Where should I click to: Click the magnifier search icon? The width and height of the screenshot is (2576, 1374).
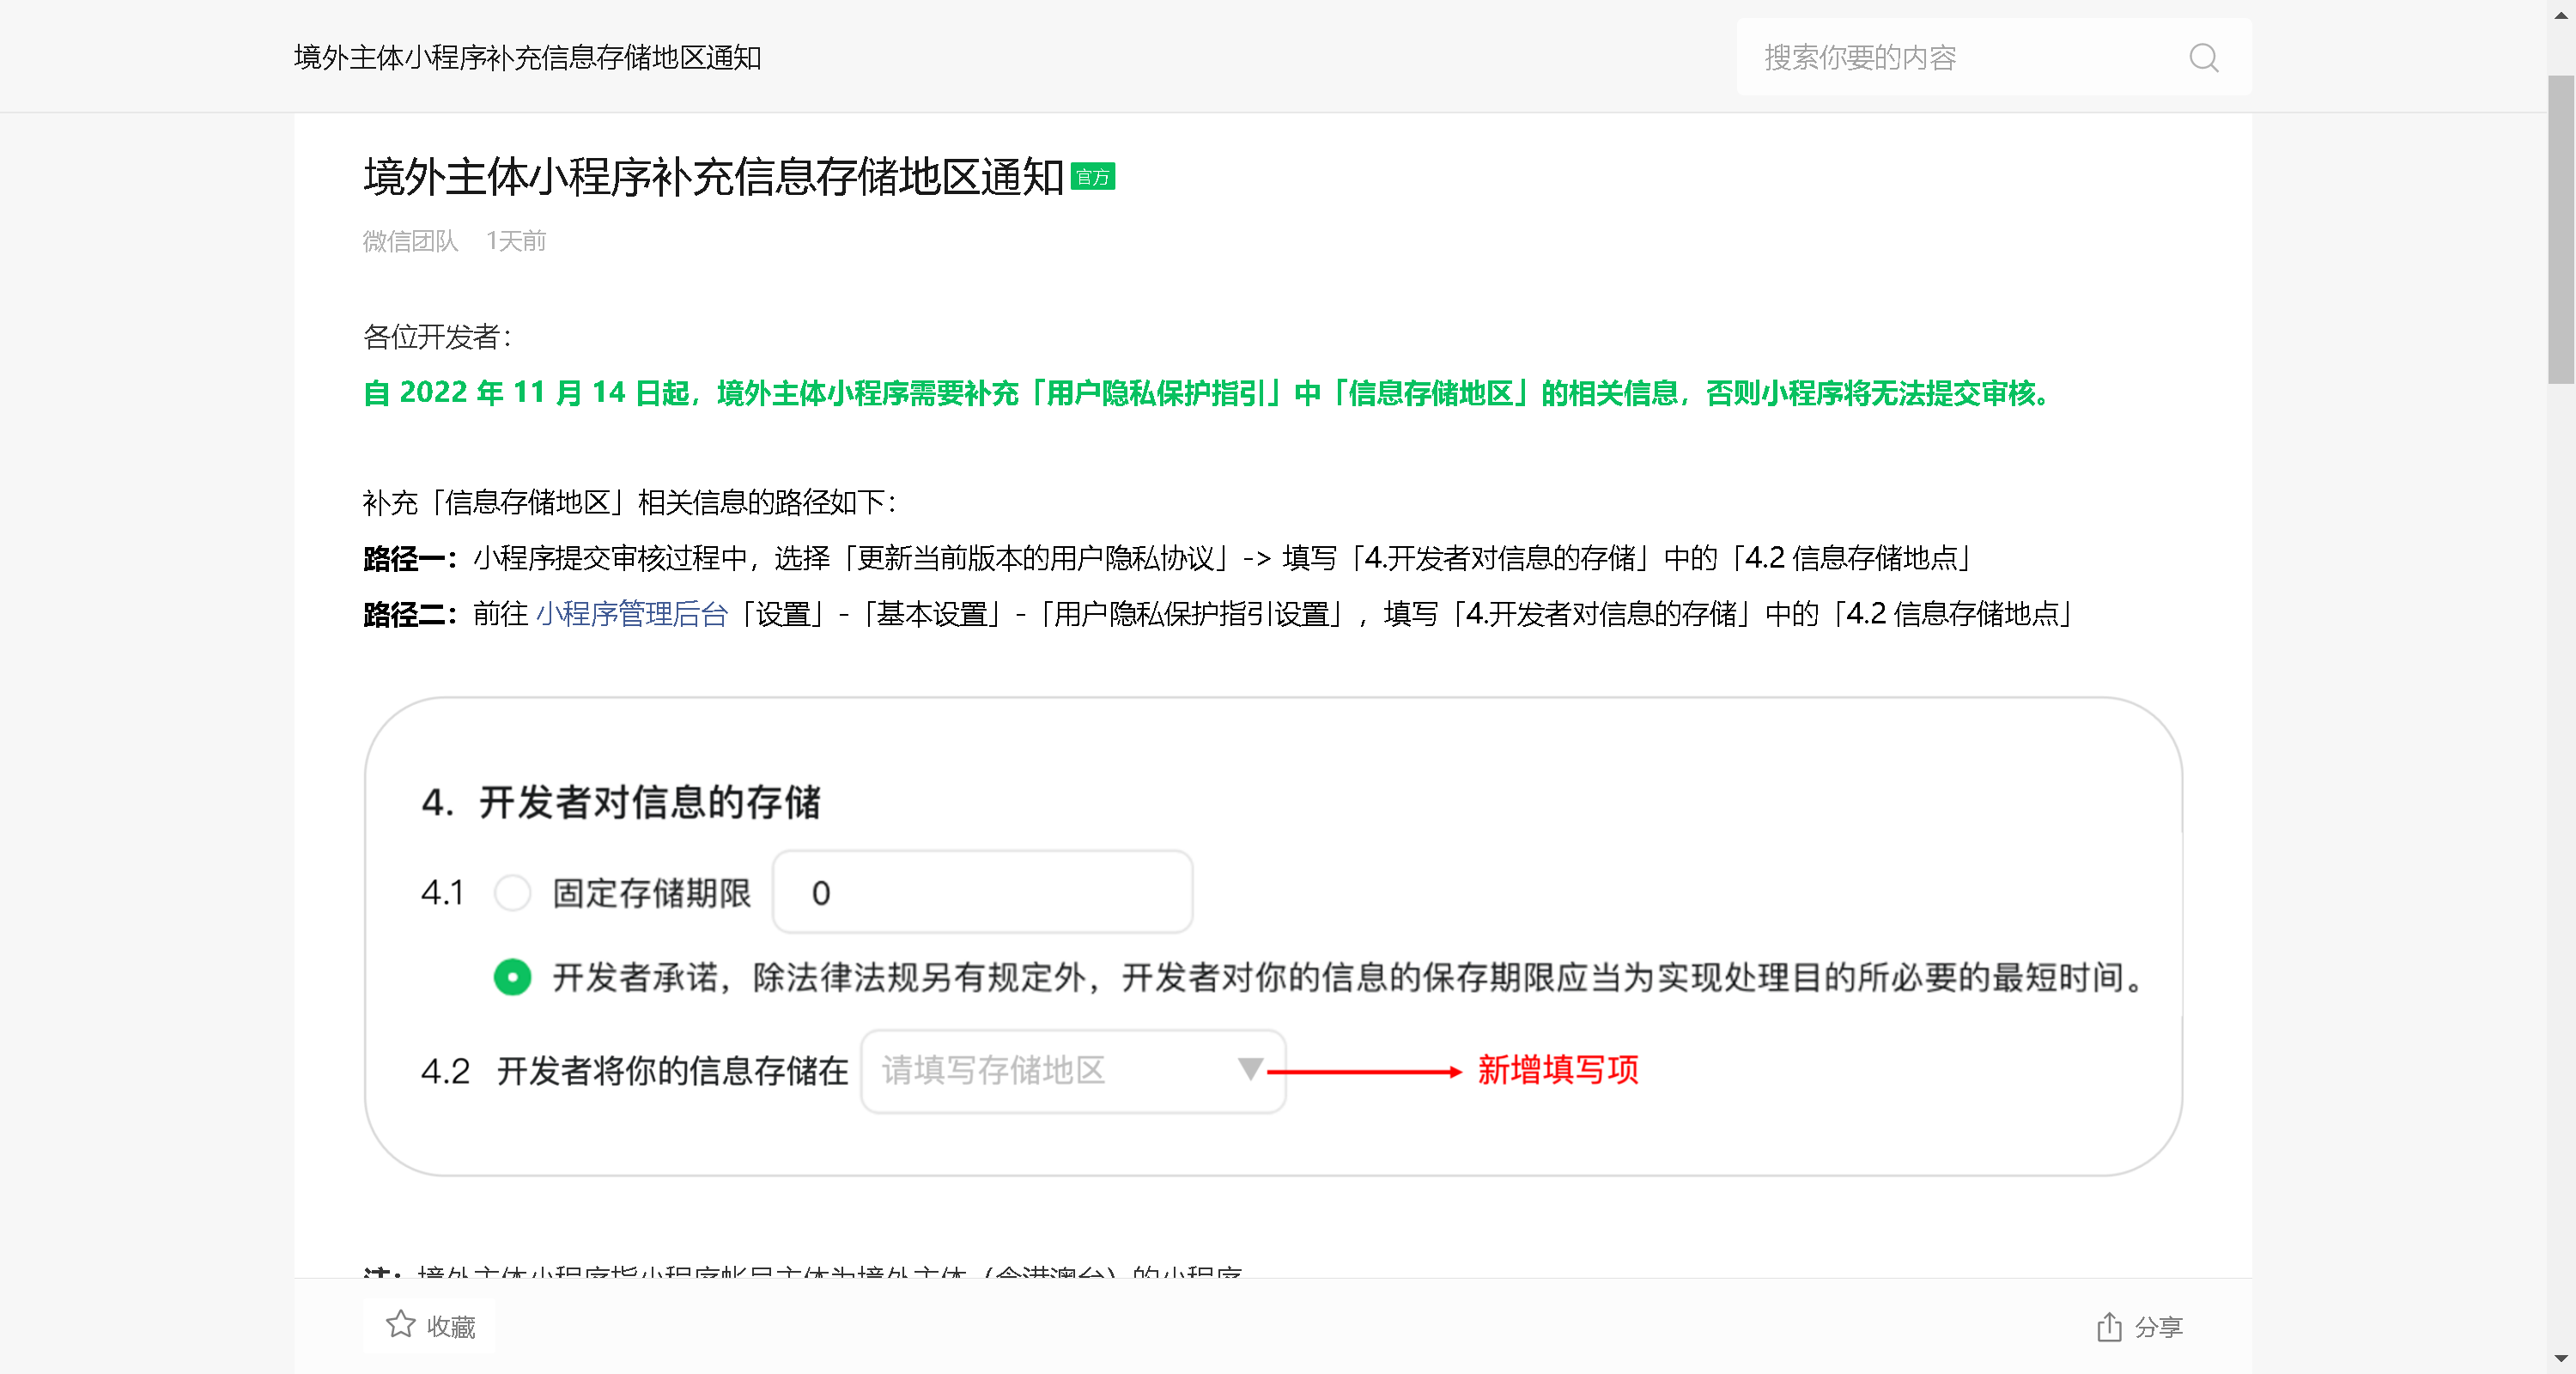[x=2203, y=58]
